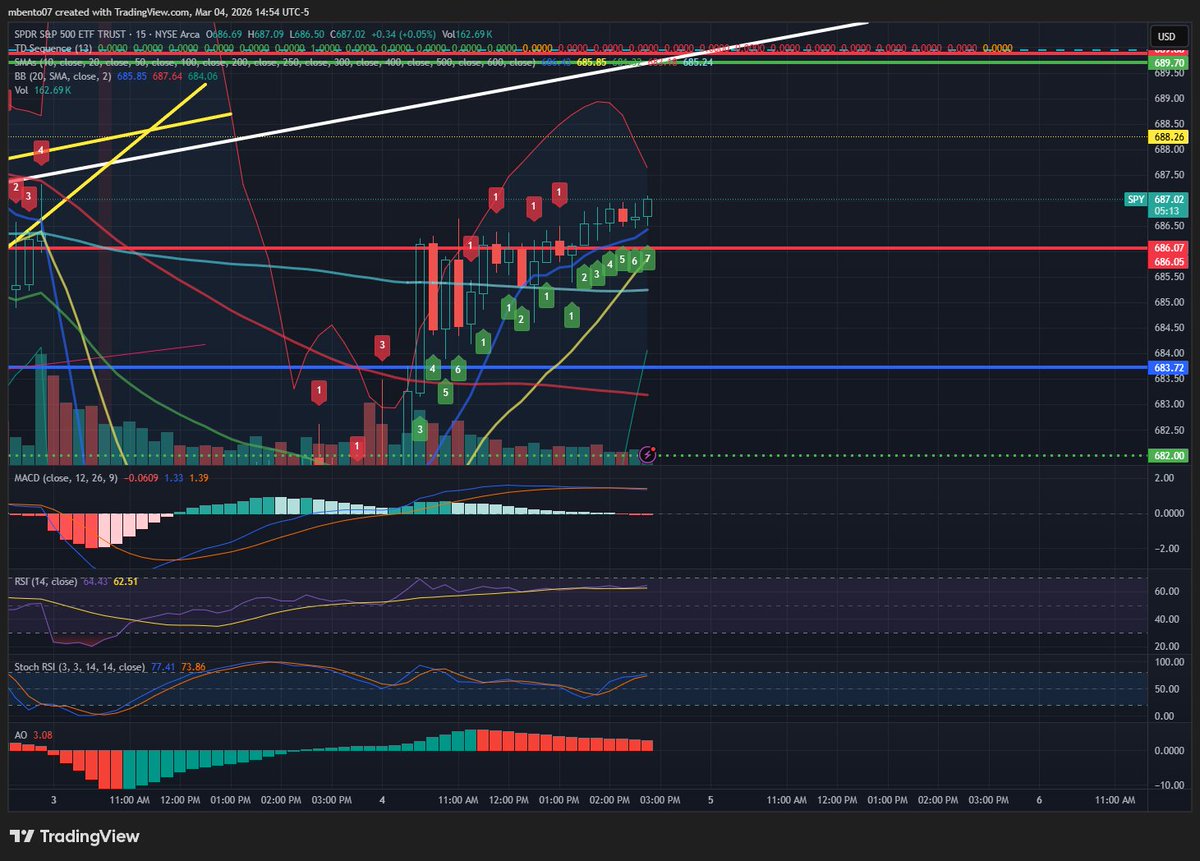Select the Stoch RSI (3, 3, 14, 14, close) legend
The width and height of the screenshot is (1200, 861).
tap(80, 665)
